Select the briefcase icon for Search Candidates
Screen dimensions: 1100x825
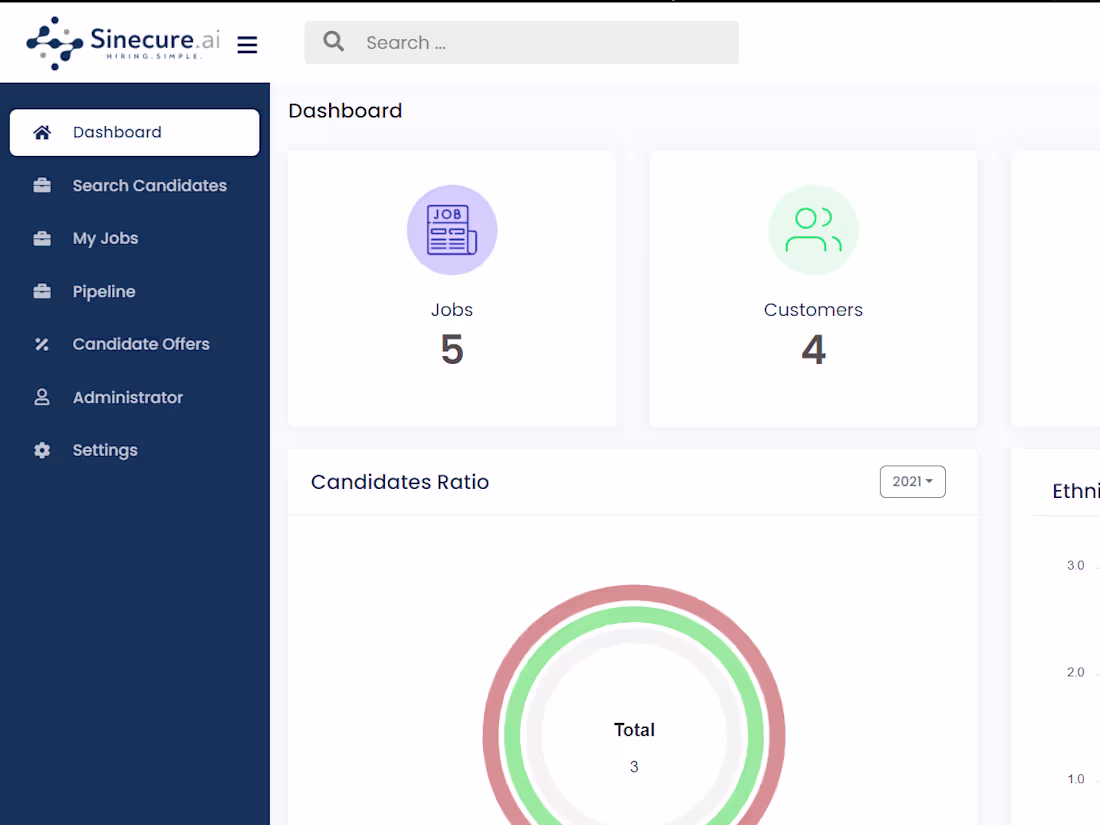coord(41,185)
